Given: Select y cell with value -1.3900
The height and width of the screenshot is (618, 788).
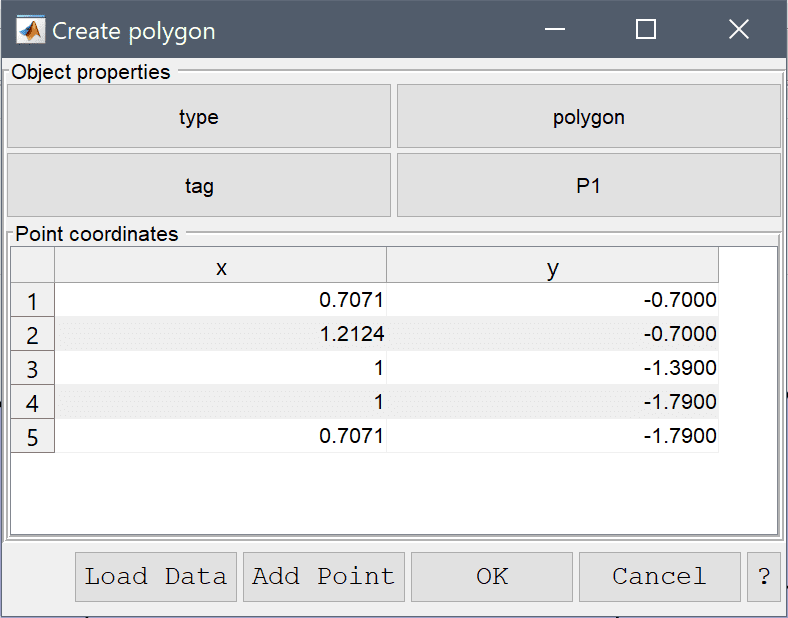Looking at the screenshot, I should (552, 368).
